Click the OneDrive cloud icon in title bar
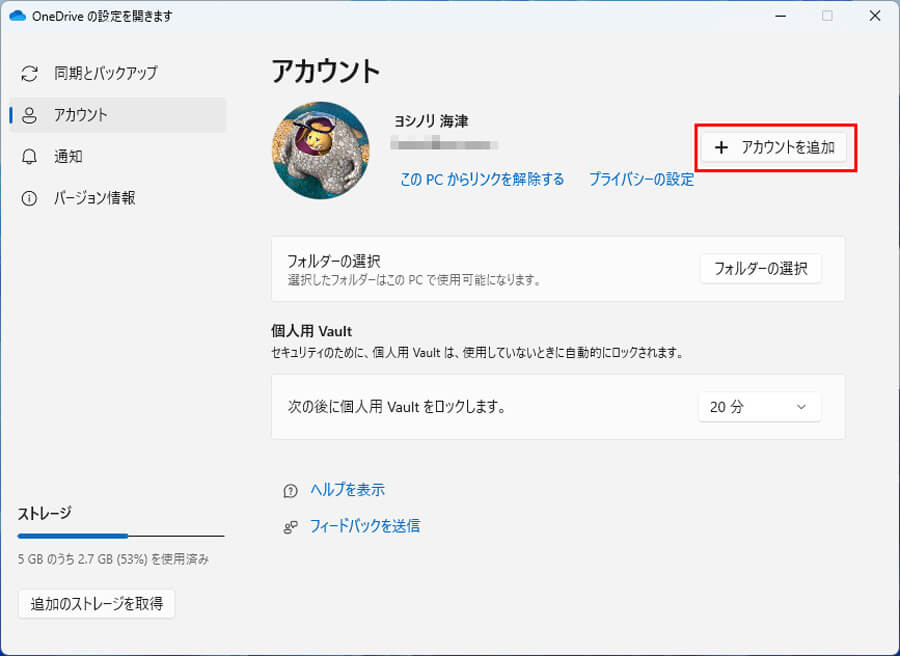Screen dimensions: 900x656 point(18,16)
